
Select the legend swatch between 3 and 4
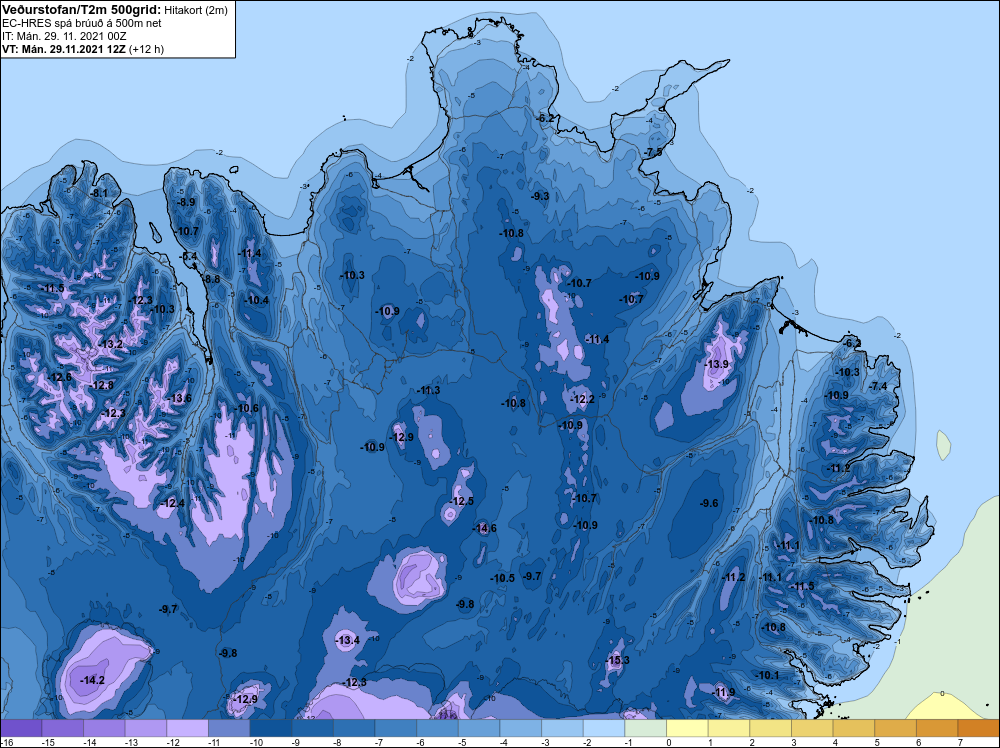point(812,728)
